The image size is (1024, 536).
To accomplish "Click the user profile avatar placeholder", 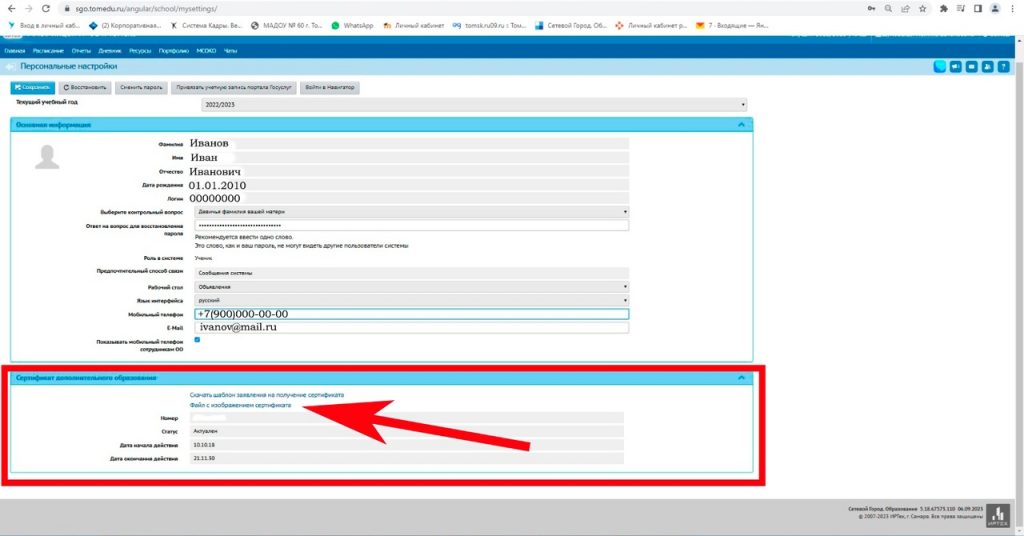I will [x=47, y=156].
